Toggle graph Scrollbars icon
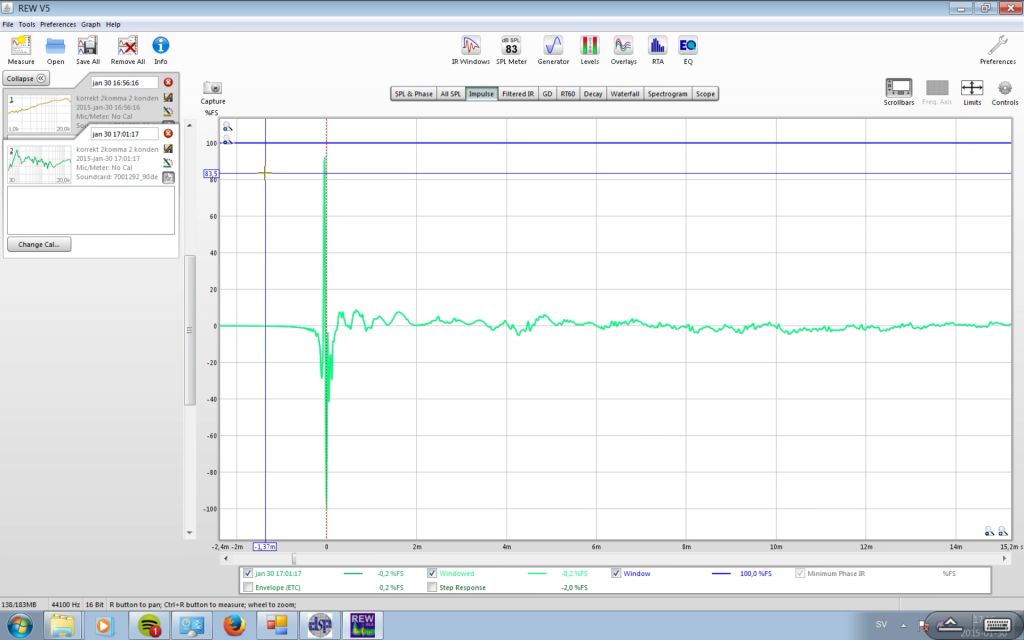This screenshot has height=640, width=1024. (x=899, y=88)
